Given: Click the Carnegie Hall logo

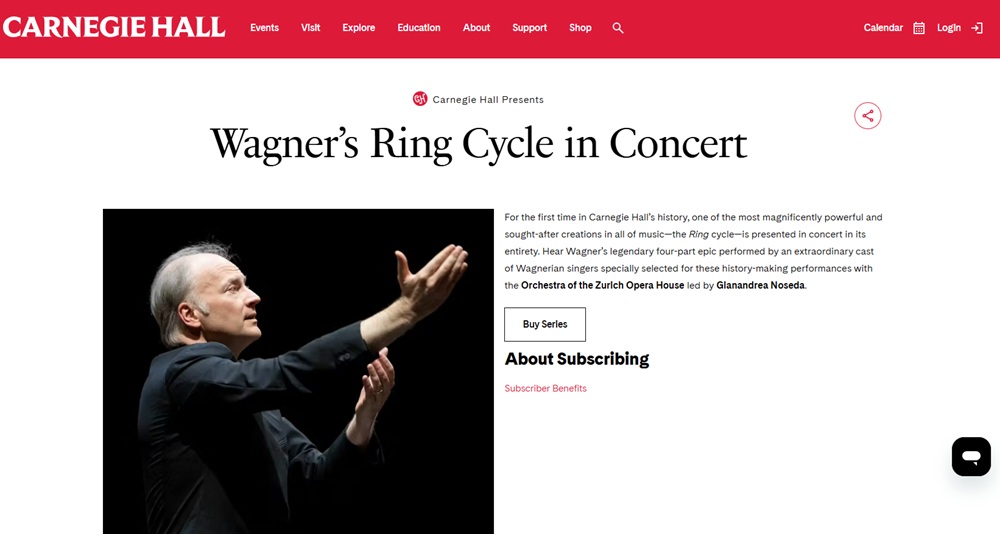Looking at the screenshot, I should [114, 27].
